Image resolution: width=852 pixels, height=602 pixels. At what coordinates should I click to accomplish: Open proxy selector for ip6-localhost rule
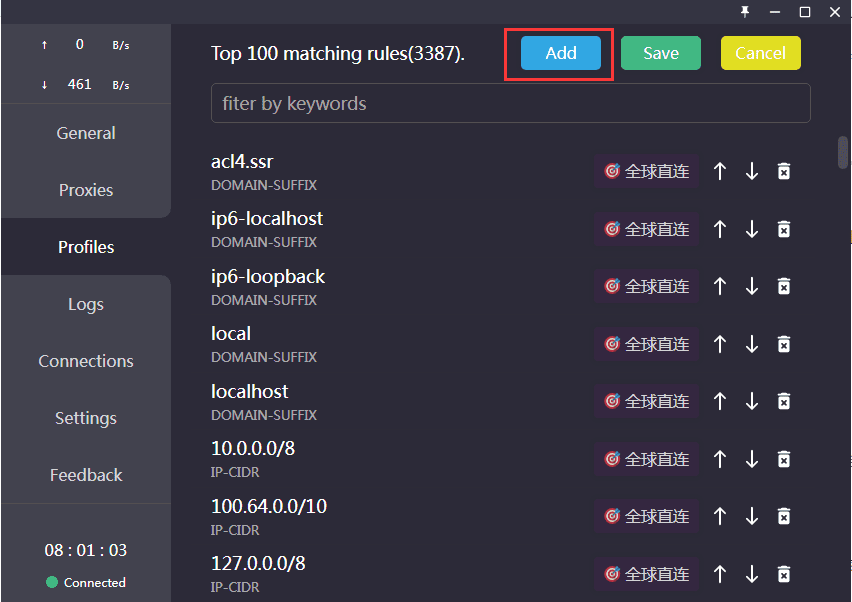click(647, 229)
